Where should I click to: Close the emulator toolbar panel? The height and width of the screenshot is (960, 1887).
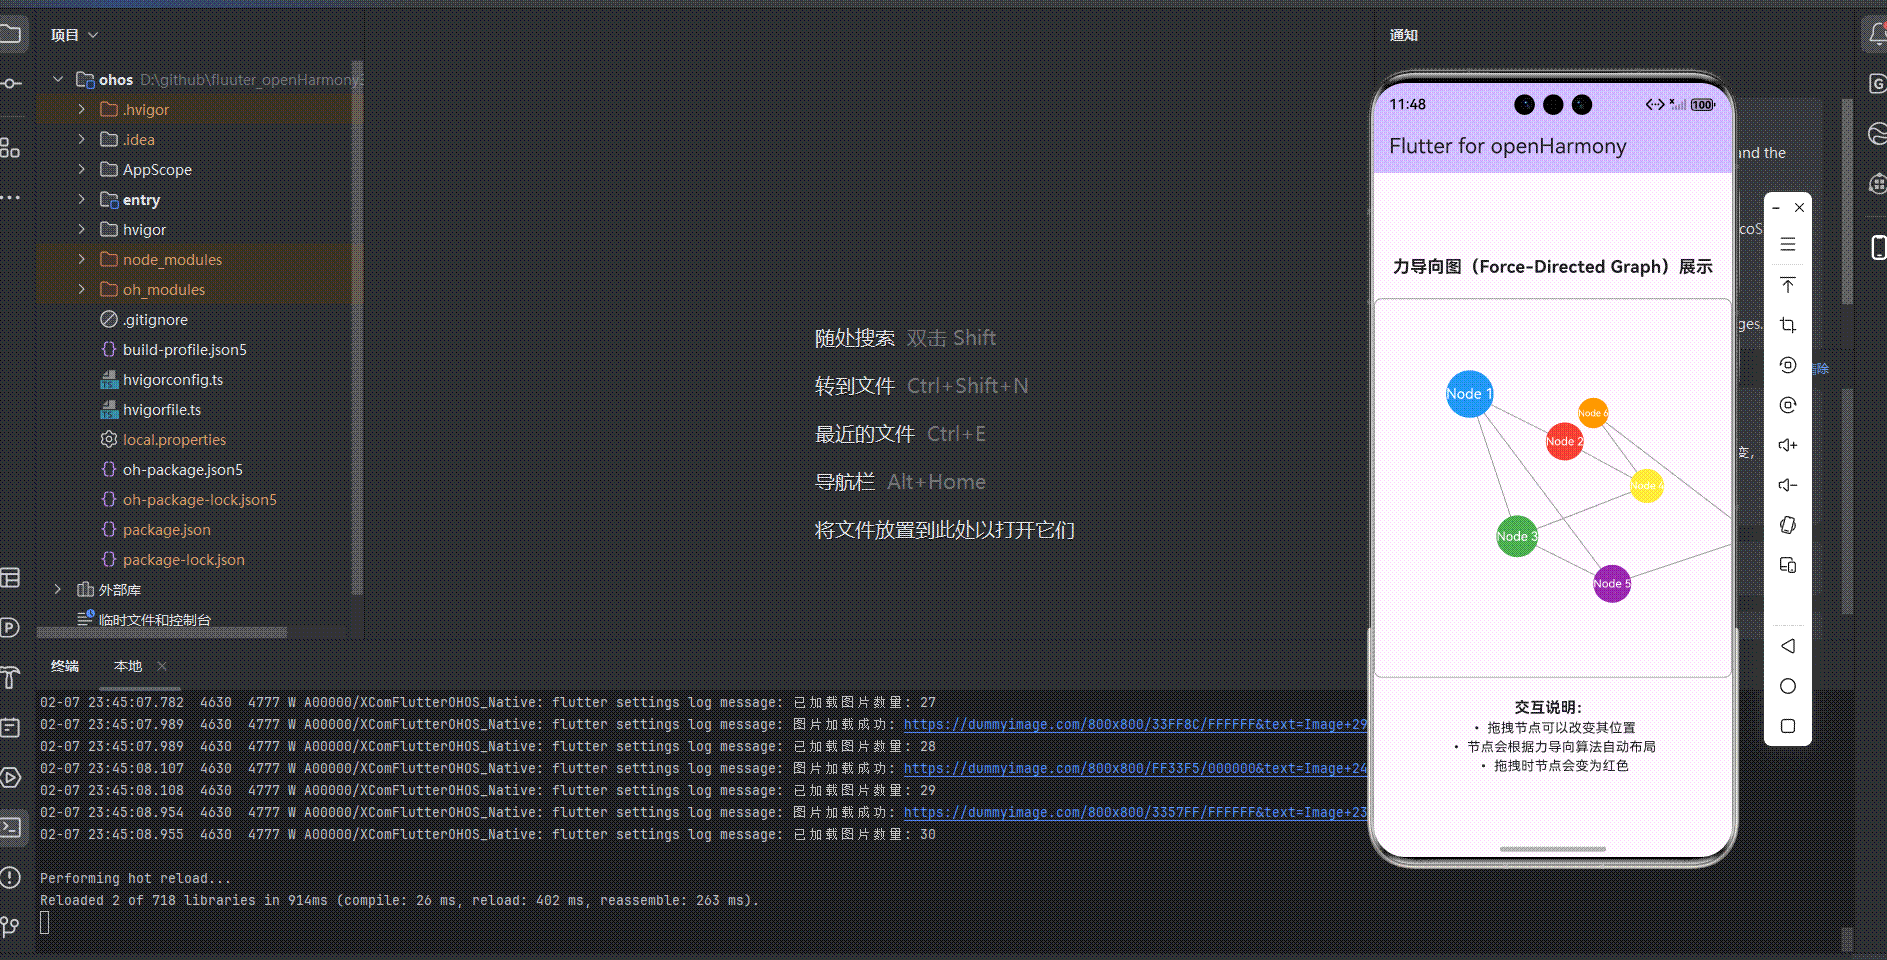point(1799,208)
